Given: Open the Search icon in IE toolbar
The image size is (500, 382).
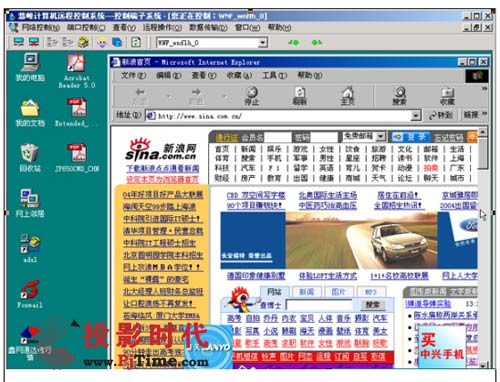Looking at the screenshot, I should tap(399, 96).
